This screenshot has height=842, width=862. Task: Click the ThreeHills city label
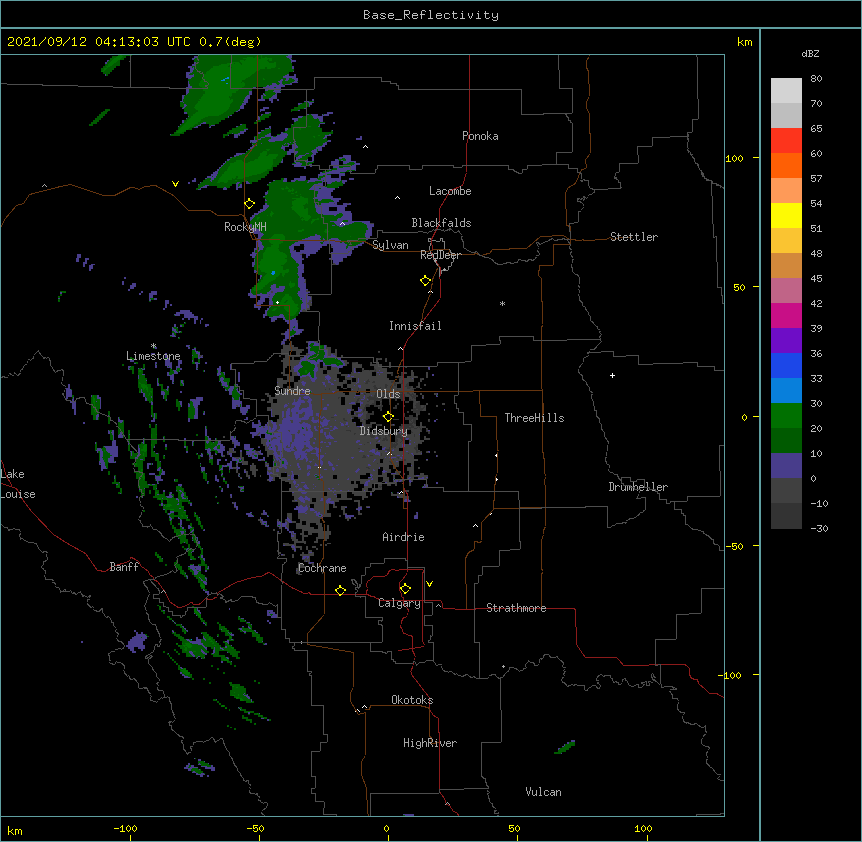coord(534,418)
